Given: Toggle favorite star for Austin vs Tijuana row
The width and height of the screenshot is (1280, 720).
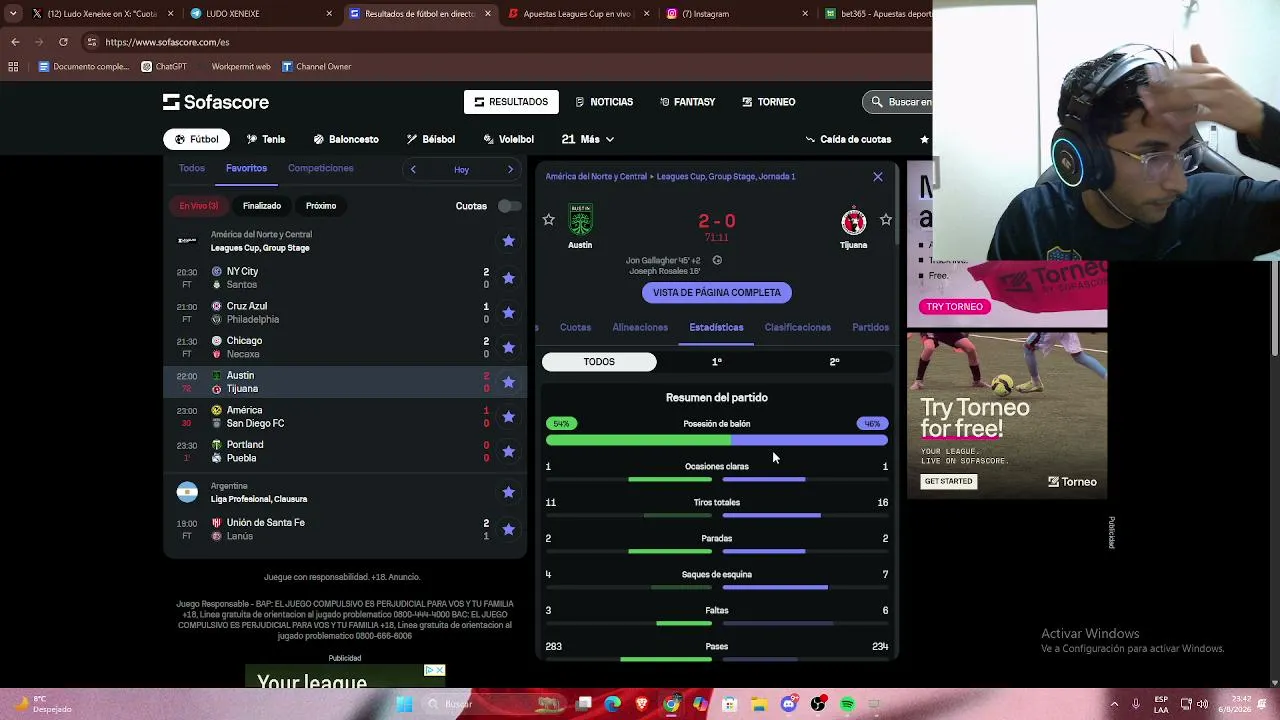Looking at the screenshot, I should [x=508, y=382].
